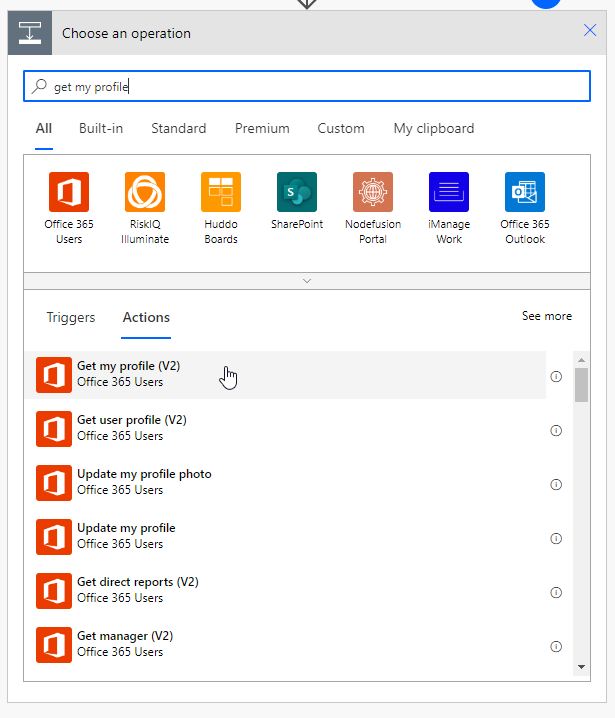Select the RiskIQ Illuminate connector icon
The image size is (615, 718).
pos(145,192)
